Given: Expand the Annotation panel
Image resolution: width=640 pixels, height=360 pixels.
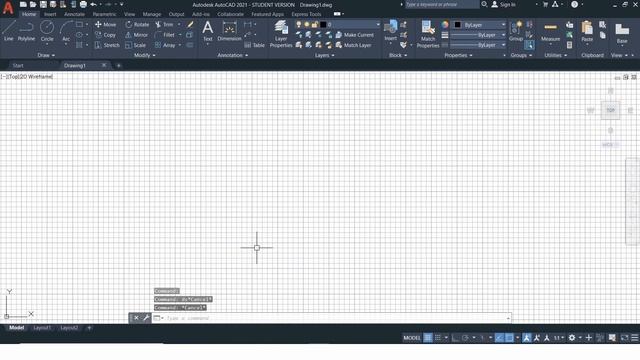Looking at the screenshot, I should 233,55.
